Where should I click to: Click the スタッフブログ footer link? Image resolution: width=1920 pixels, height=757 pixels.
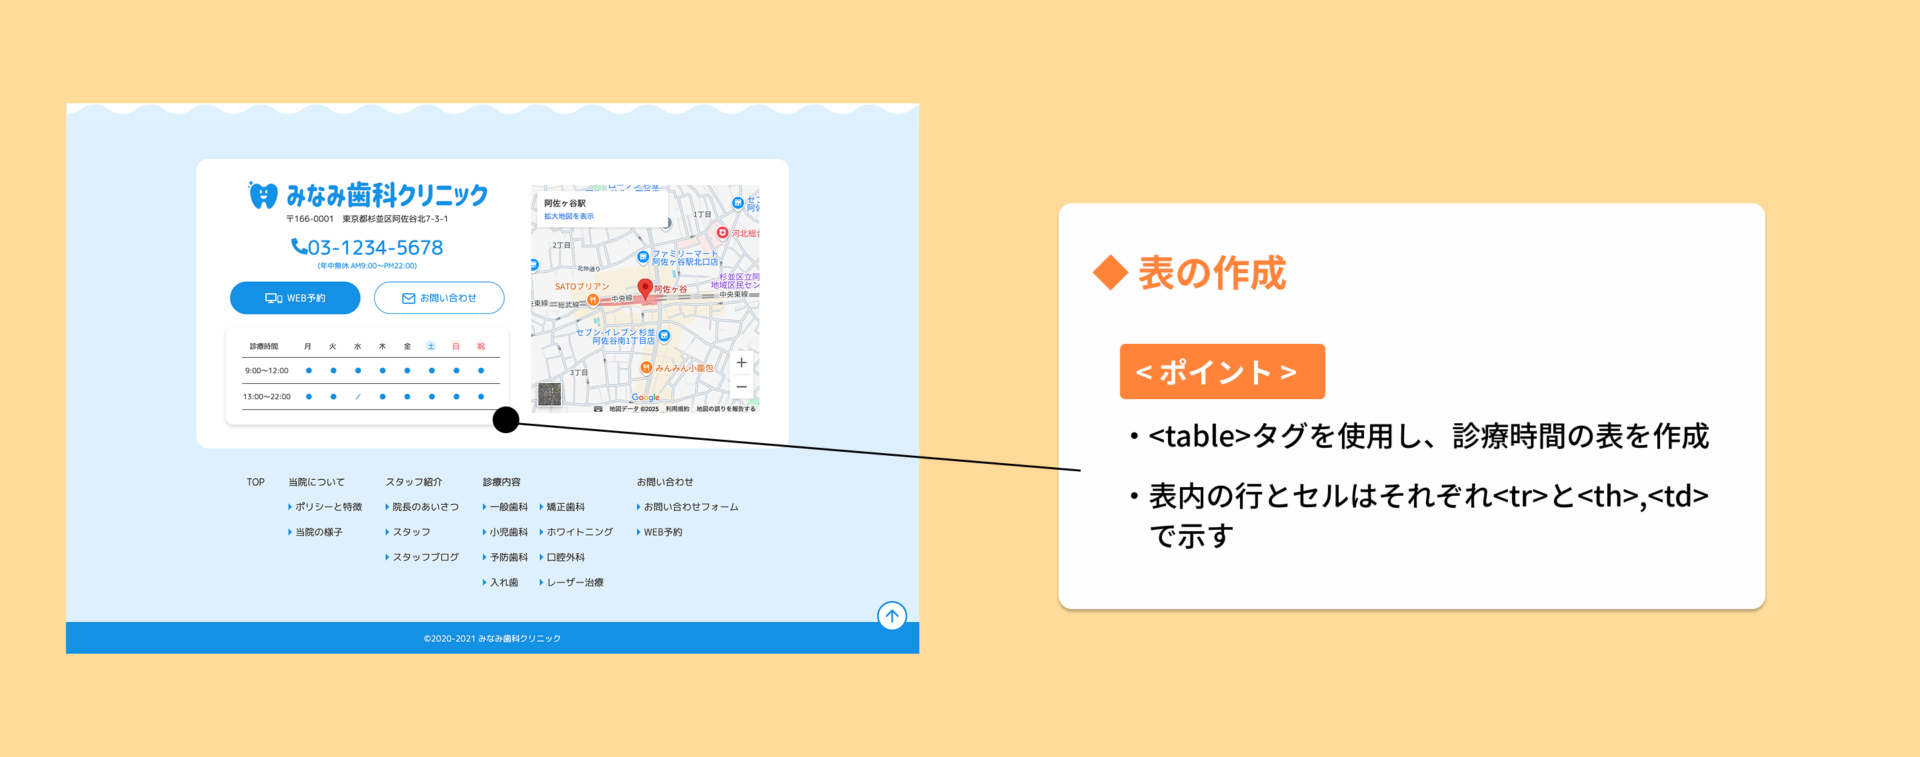point(425,557)
